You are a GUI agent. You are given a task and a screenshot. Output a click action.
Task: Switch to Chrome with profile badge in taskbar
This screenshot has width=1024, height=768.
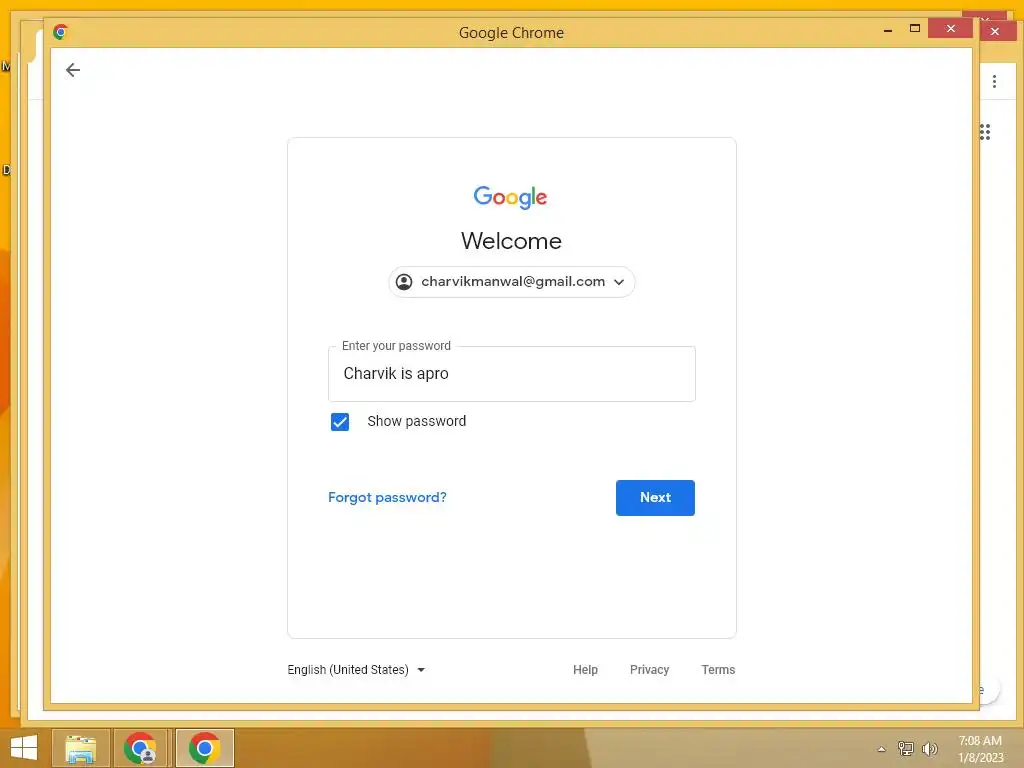141,748
